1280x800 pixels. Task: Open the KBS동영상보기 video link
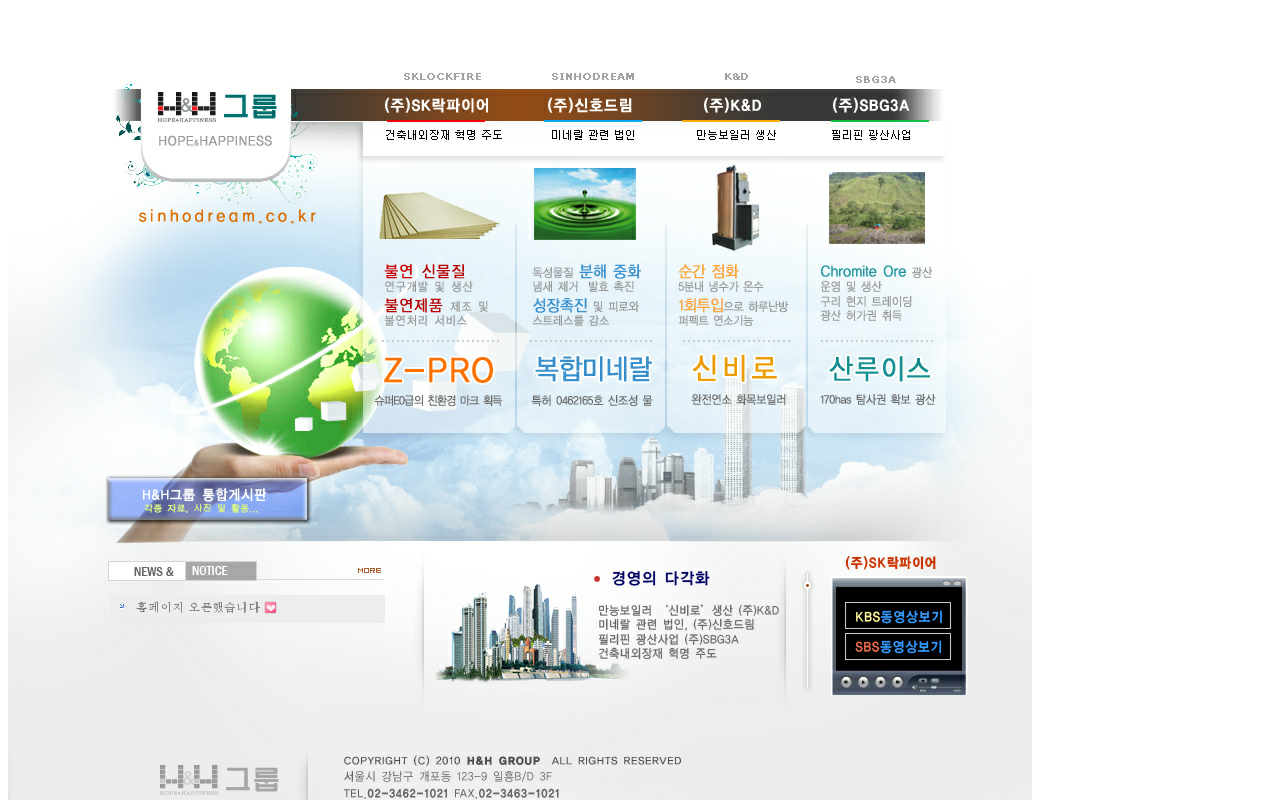click(x=897, y=617)
